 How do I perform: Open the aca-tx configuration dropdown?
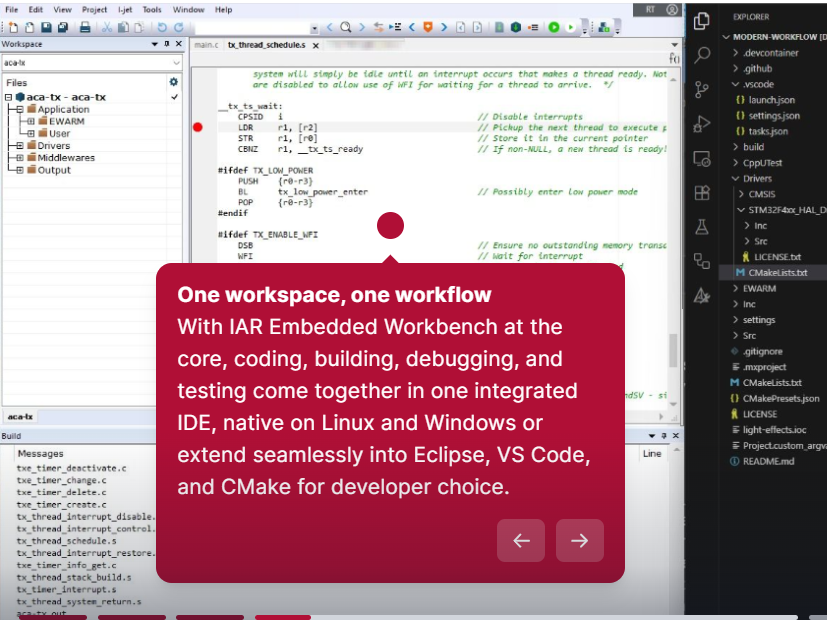pyautogui.click(x=176, y=63)
